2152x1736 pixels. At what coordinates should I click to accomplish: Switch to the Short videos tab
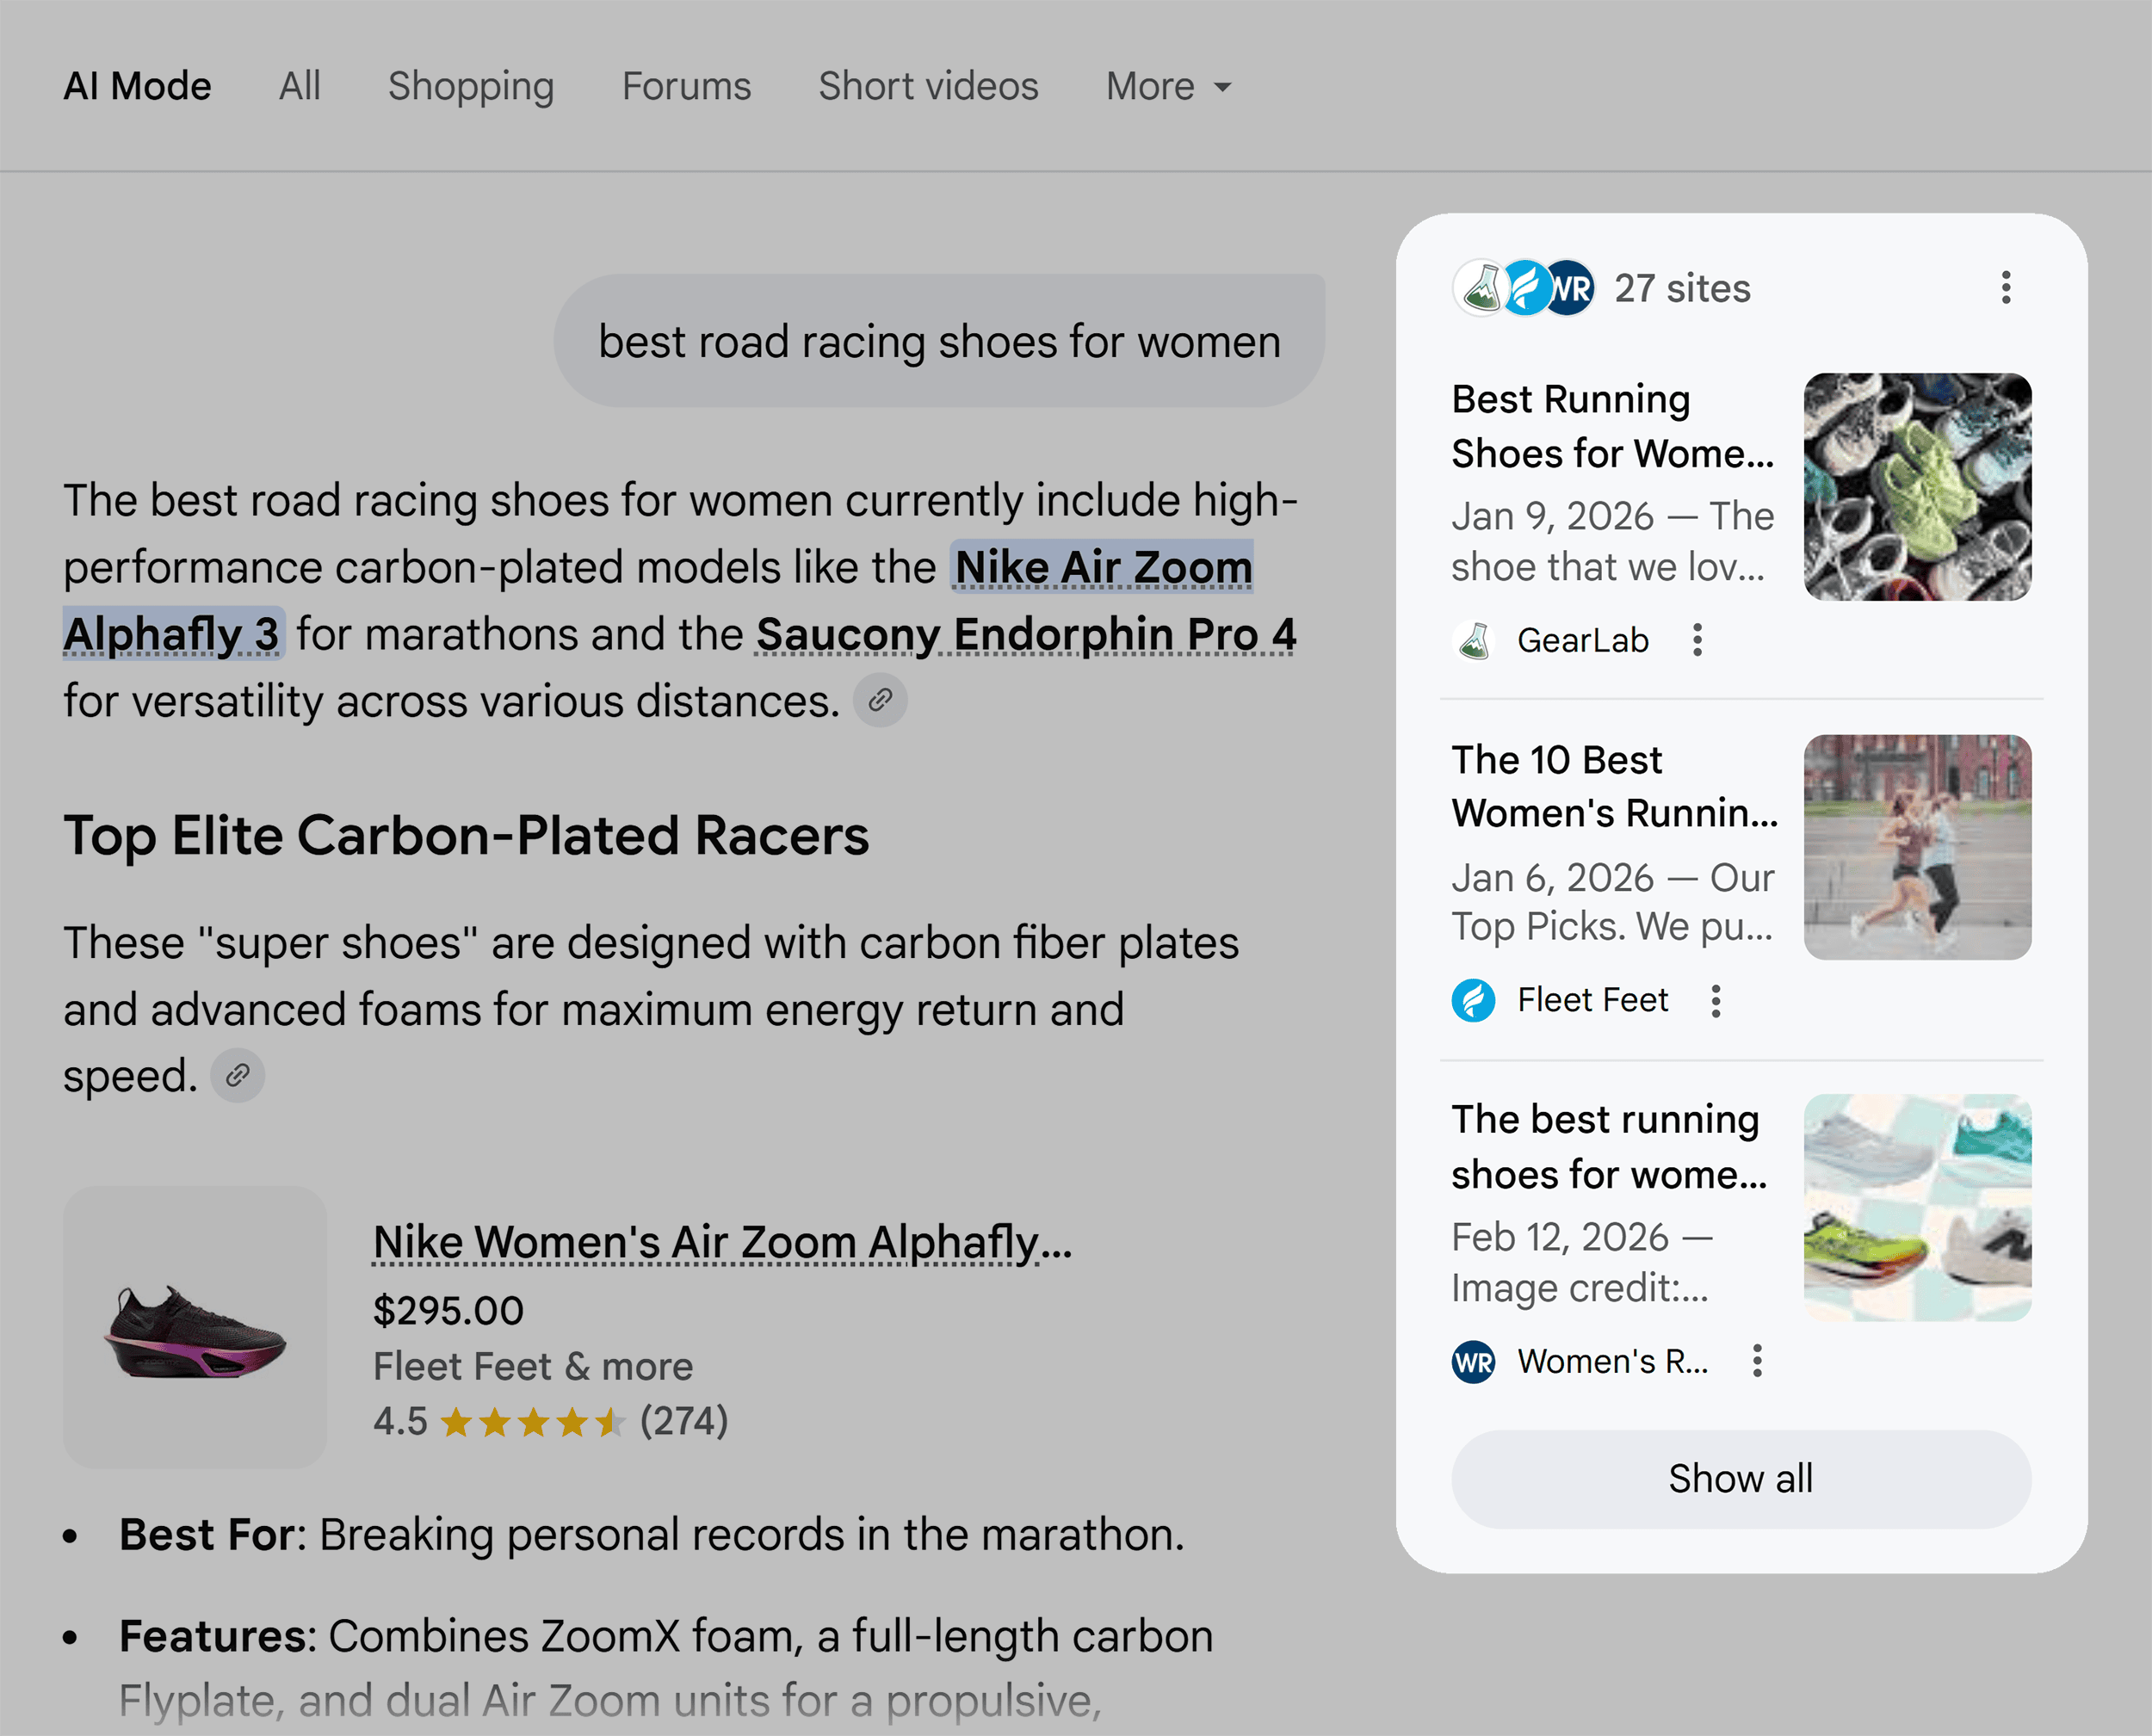(x=928, y=86)
